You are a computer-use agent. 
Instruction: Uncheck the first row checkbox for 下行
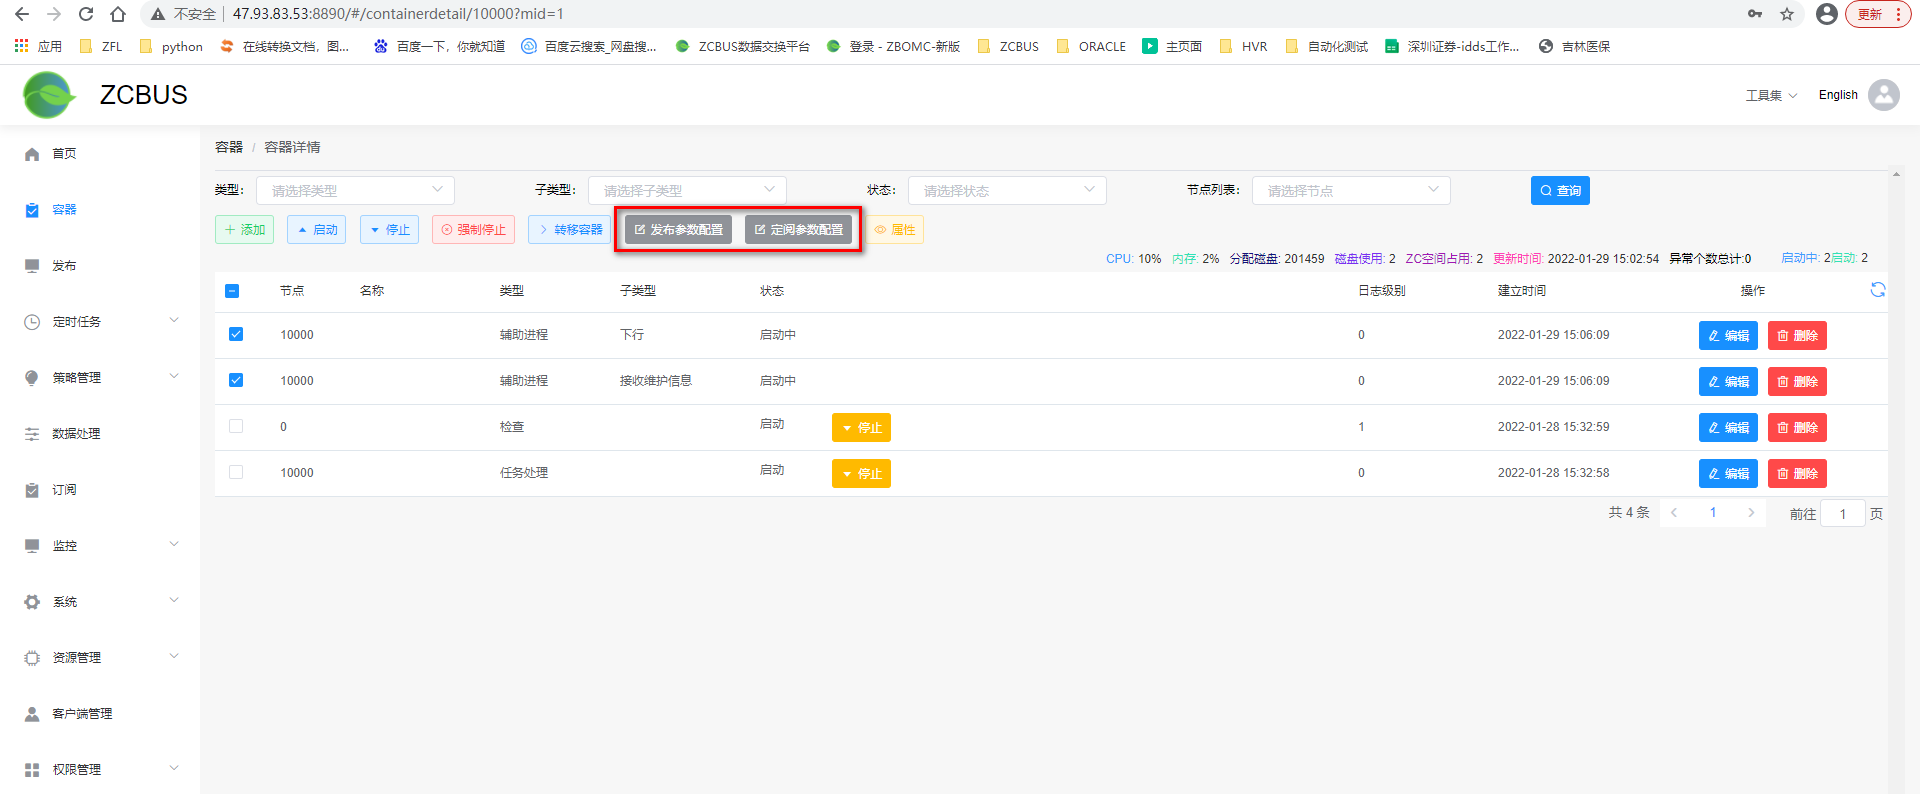(x=236, y=334)
